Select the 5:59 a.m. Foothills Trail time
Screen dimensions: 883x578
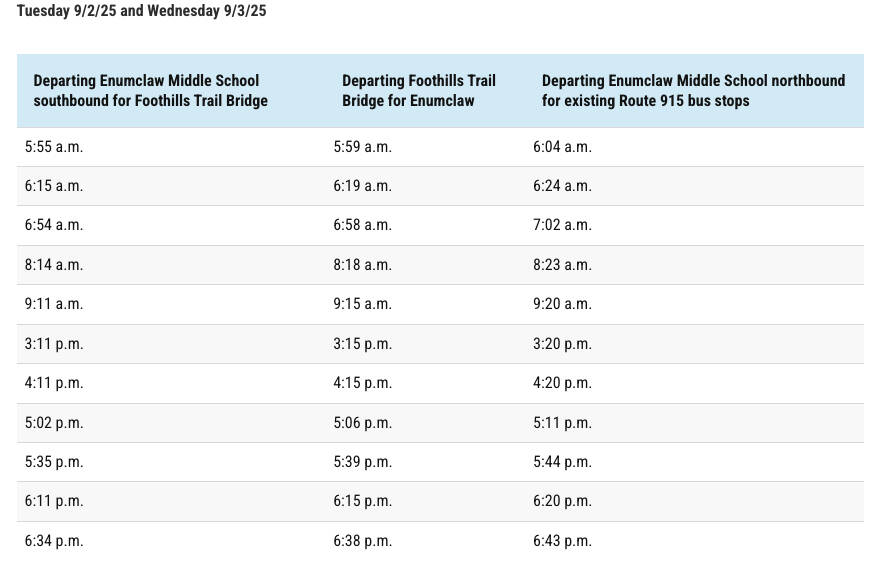[x=362, y=147]
